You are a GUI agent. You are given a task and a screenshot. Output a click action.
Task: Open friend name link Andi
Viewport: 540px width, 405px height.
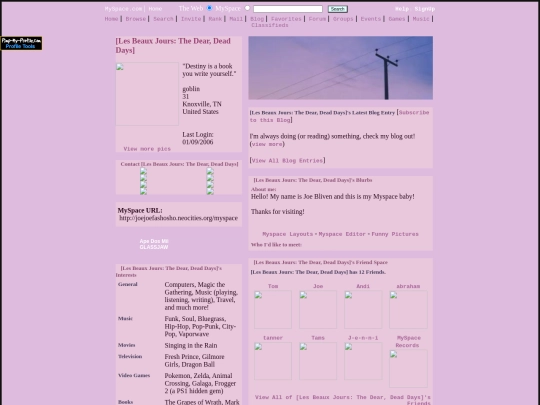363,286
